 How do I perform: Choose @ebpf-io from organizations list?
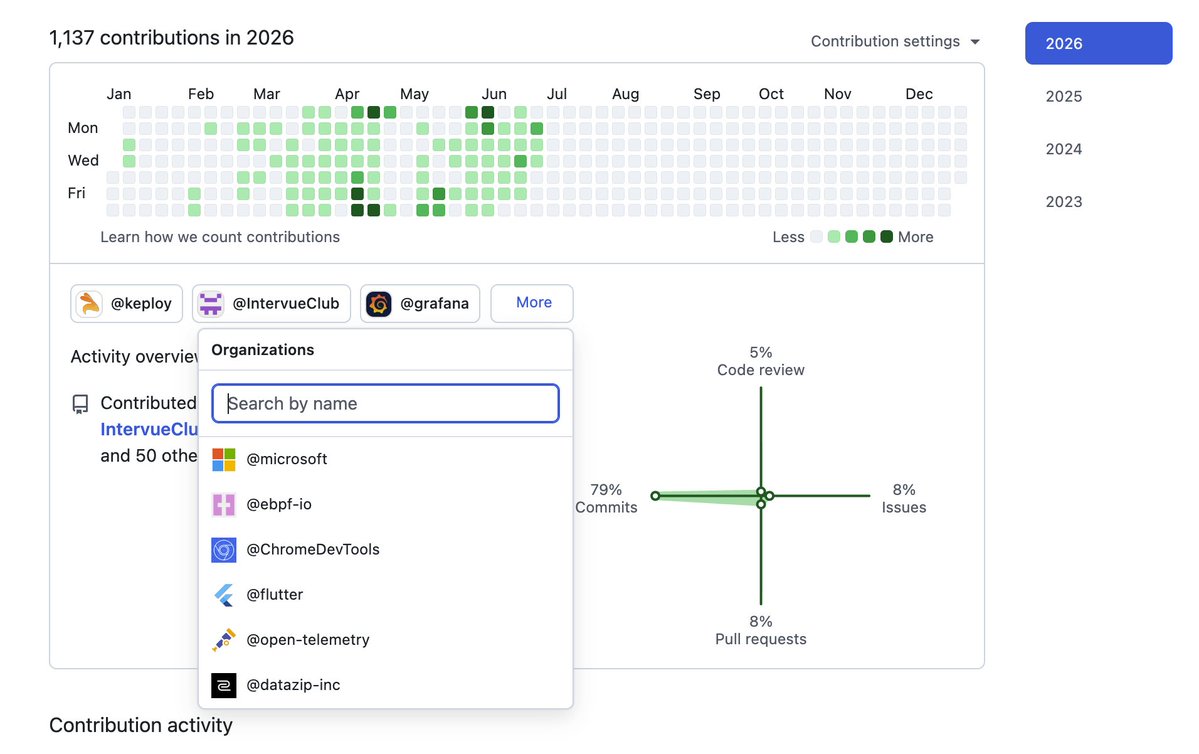385,504
